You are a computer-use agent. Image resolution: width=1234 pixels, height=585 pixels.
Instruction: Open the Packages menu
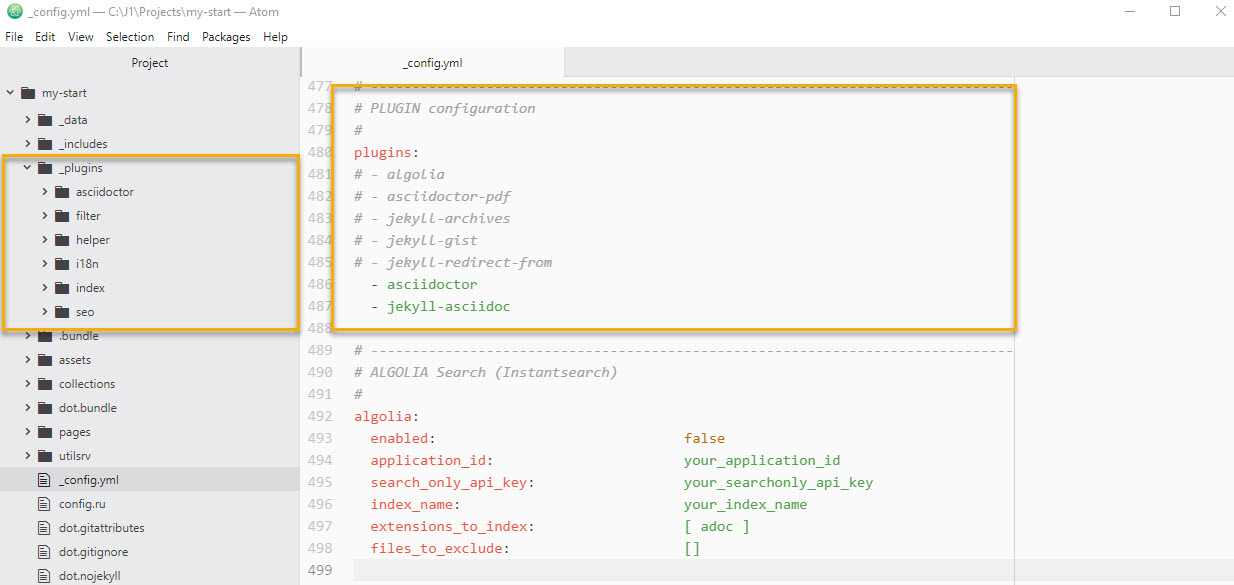(x=226, y=37)
